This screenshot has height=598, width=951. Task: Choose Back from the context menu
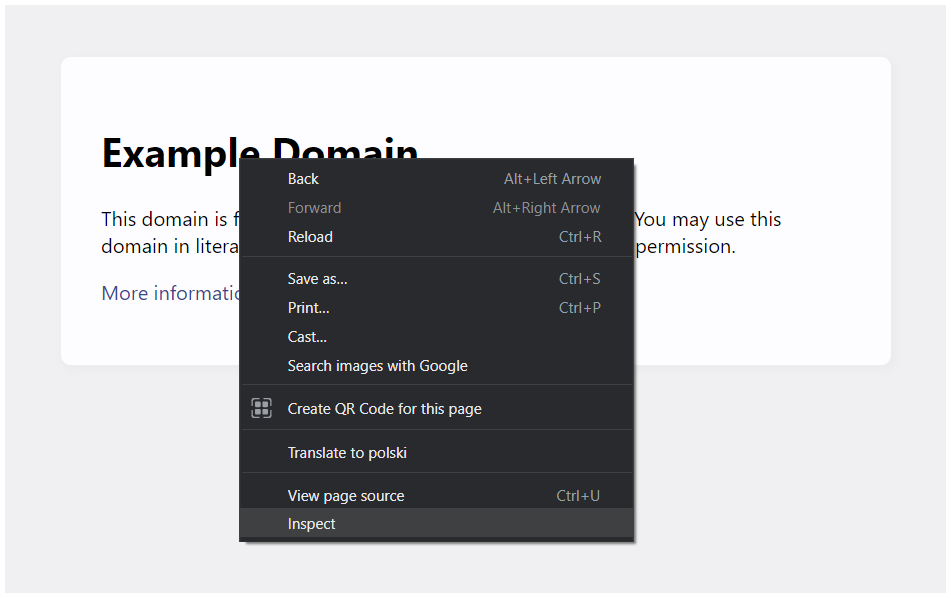436,179
